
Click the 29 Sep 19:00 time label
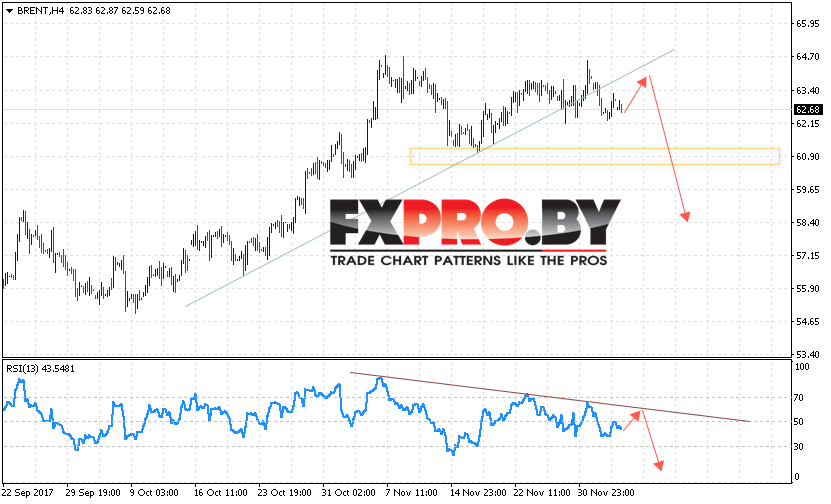92,493
